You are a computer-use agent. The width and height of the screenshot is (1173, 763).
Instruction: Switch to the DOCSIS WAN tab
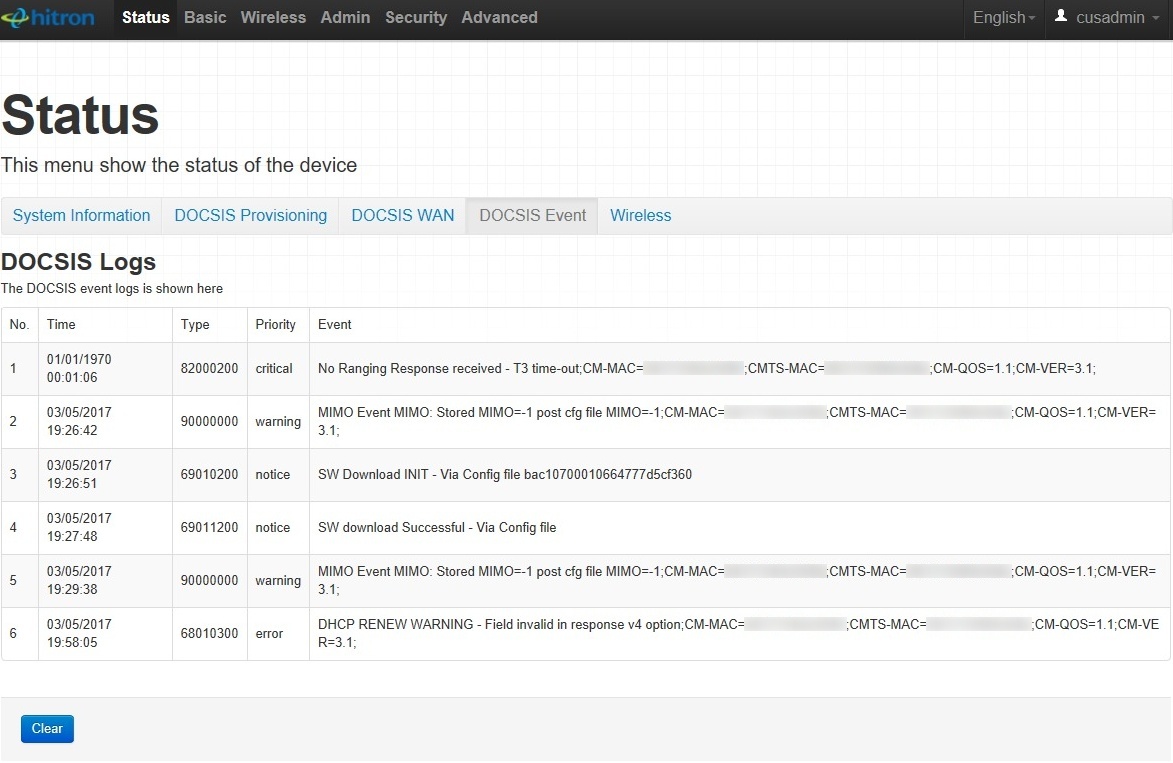pyautogui.click(x=402, y=215)
